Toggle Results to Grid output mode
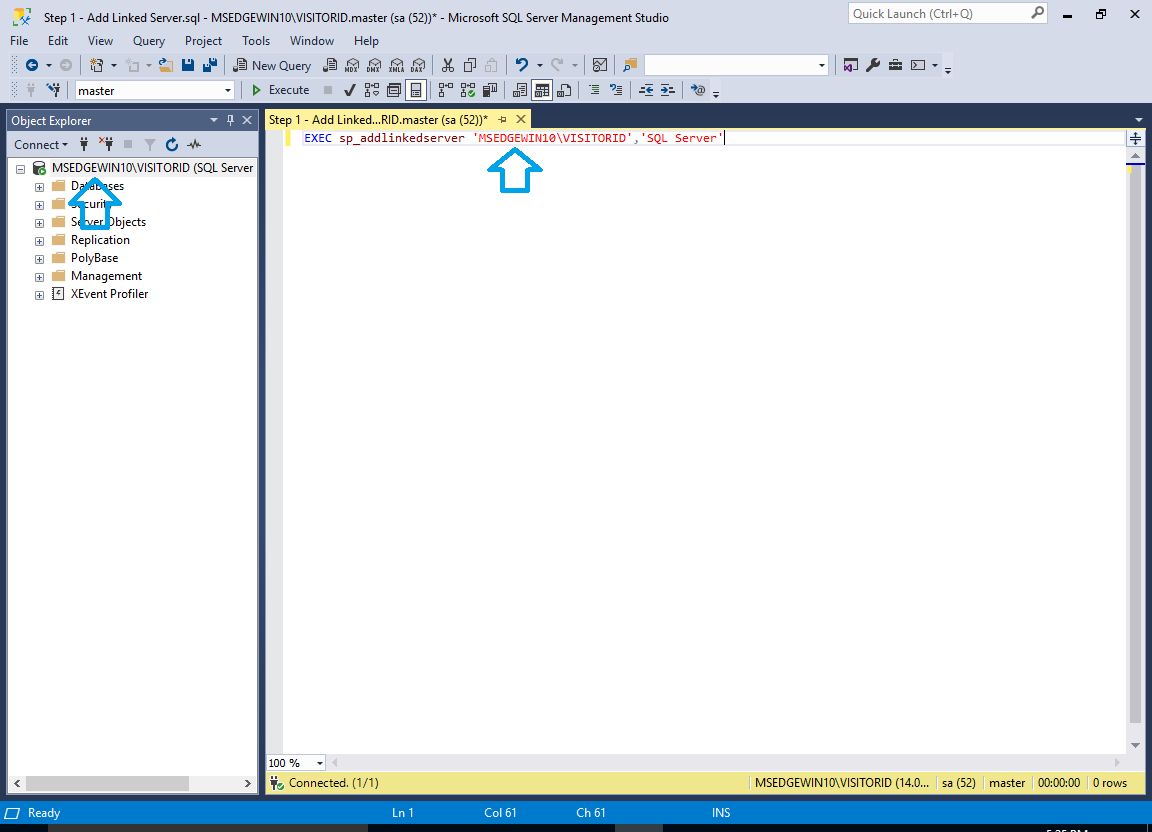Image resolution: width=1152 pixels, height=832 pixels. (541, 90)
